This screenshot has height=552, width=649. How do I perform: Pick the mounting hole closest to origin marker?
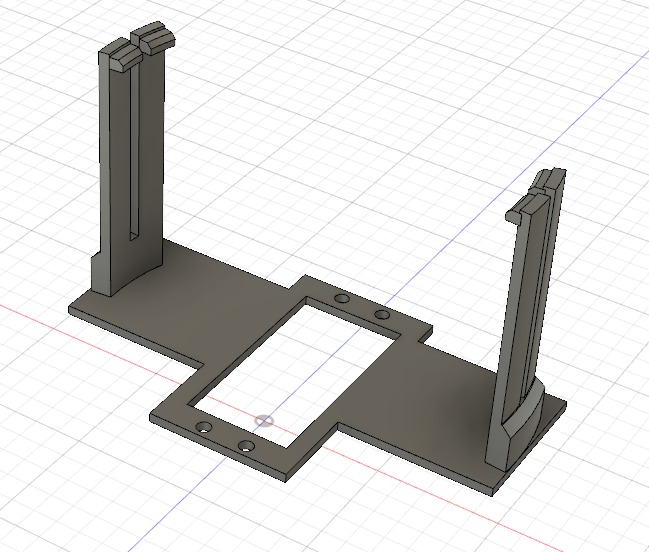tap(246, 446)
